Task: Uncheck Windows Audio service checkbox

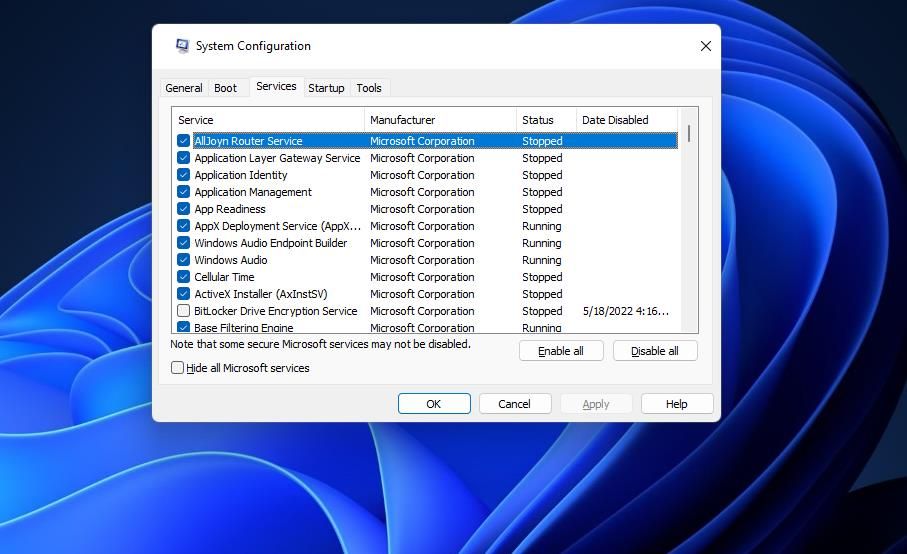Action: tap(183, 260)
